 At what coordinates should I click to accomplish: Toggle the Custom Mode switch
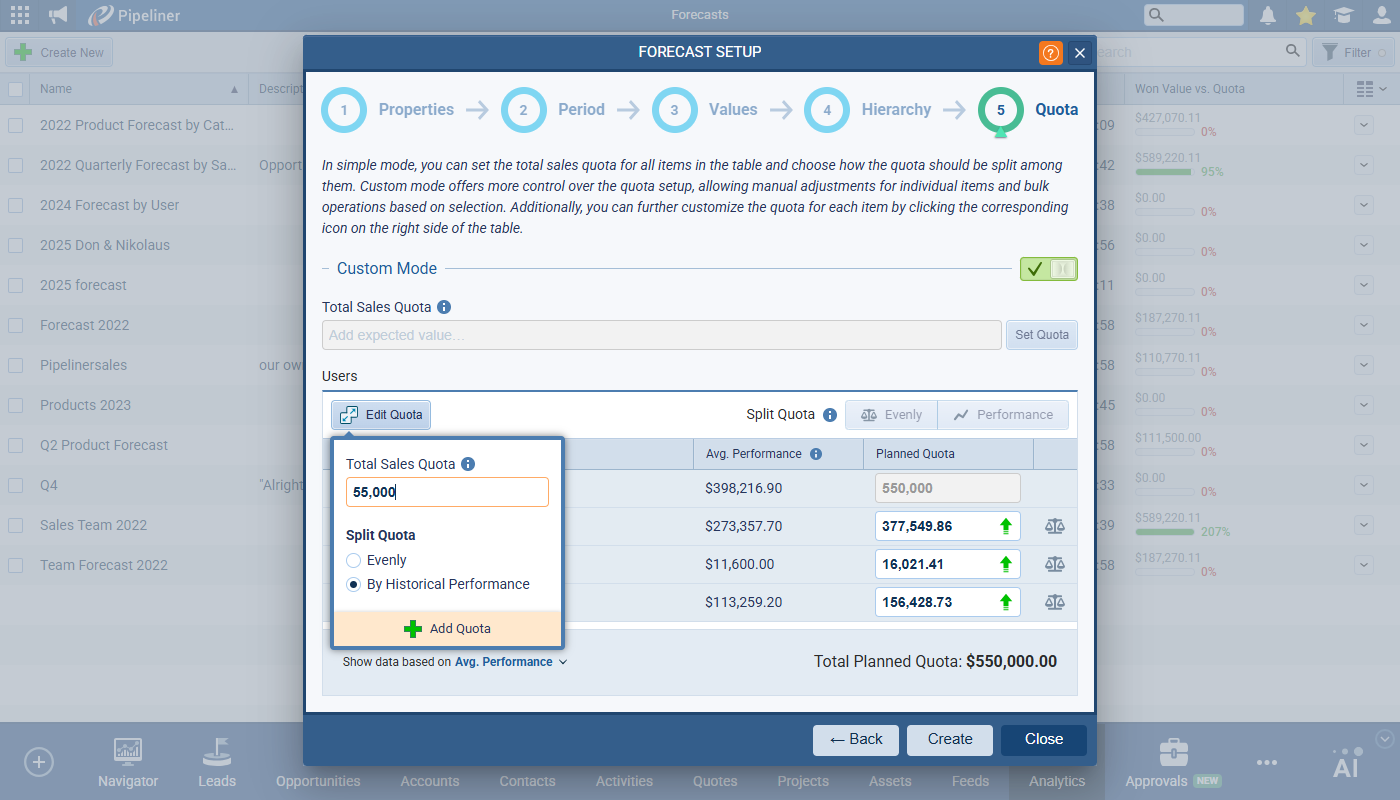(x=1048, y=269)
